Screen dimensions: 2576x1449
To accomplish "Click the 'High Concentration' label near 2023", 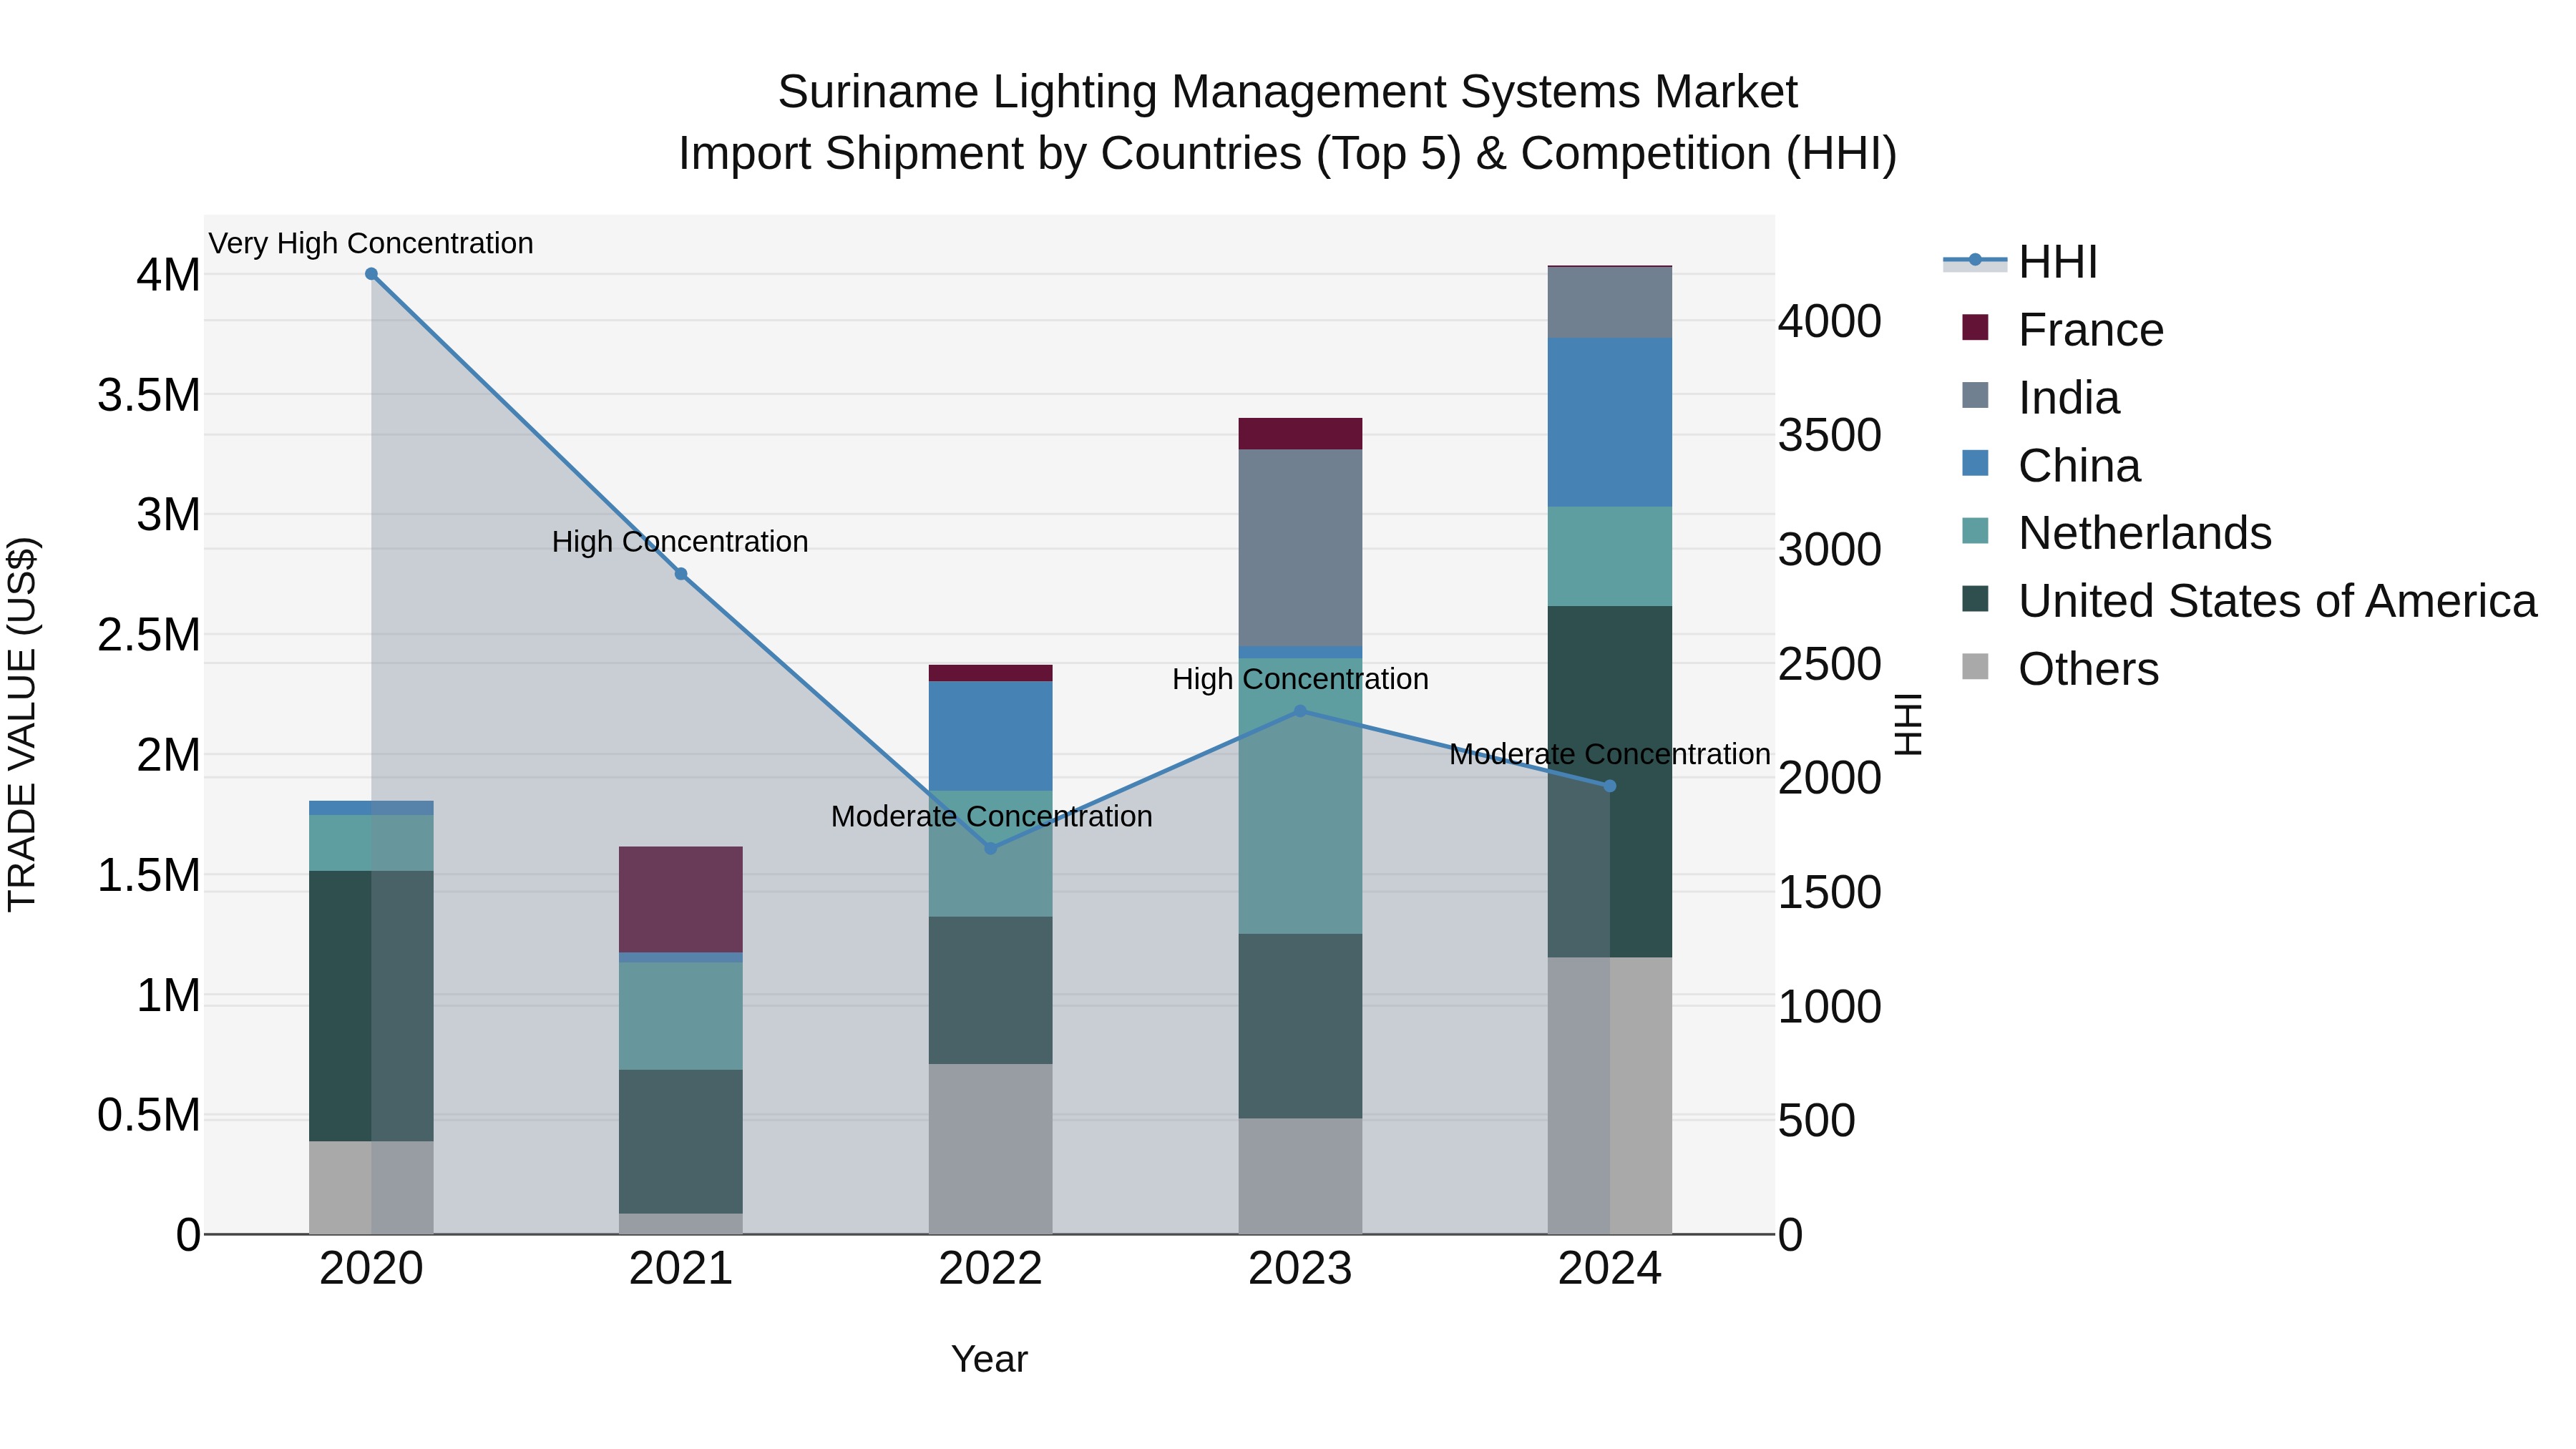I will tap(1300, 679).
